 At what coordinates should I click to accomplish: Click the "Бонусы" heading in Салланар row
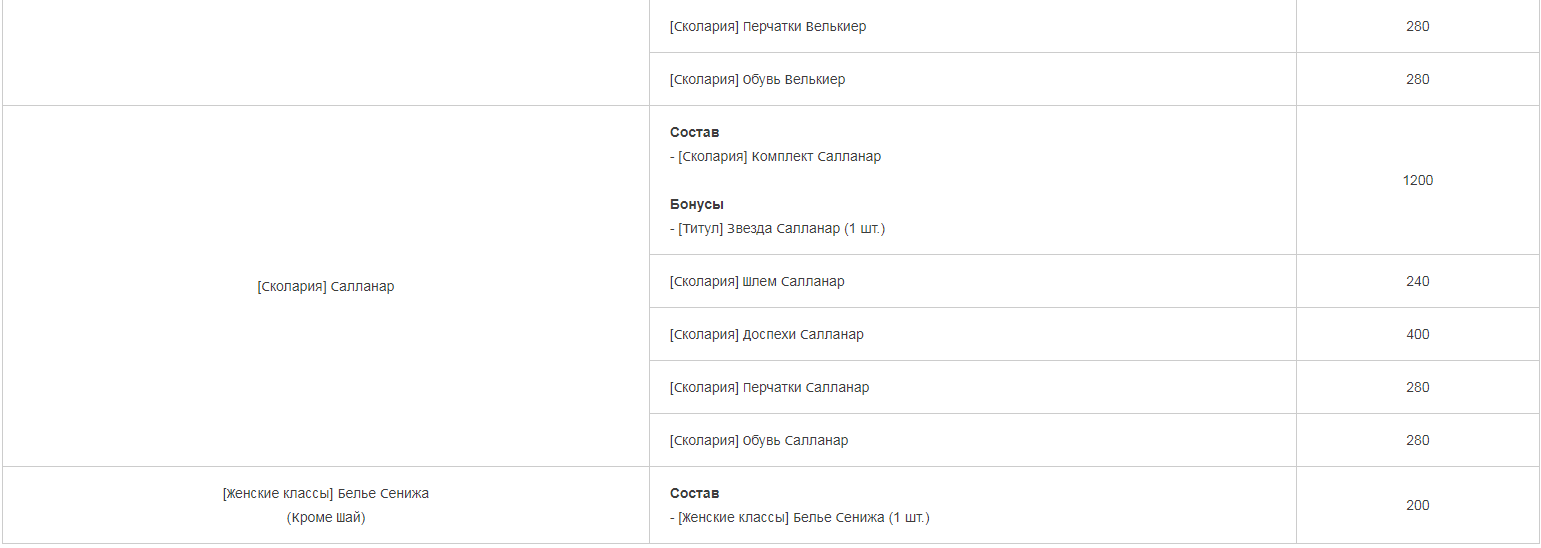point(696,205)
